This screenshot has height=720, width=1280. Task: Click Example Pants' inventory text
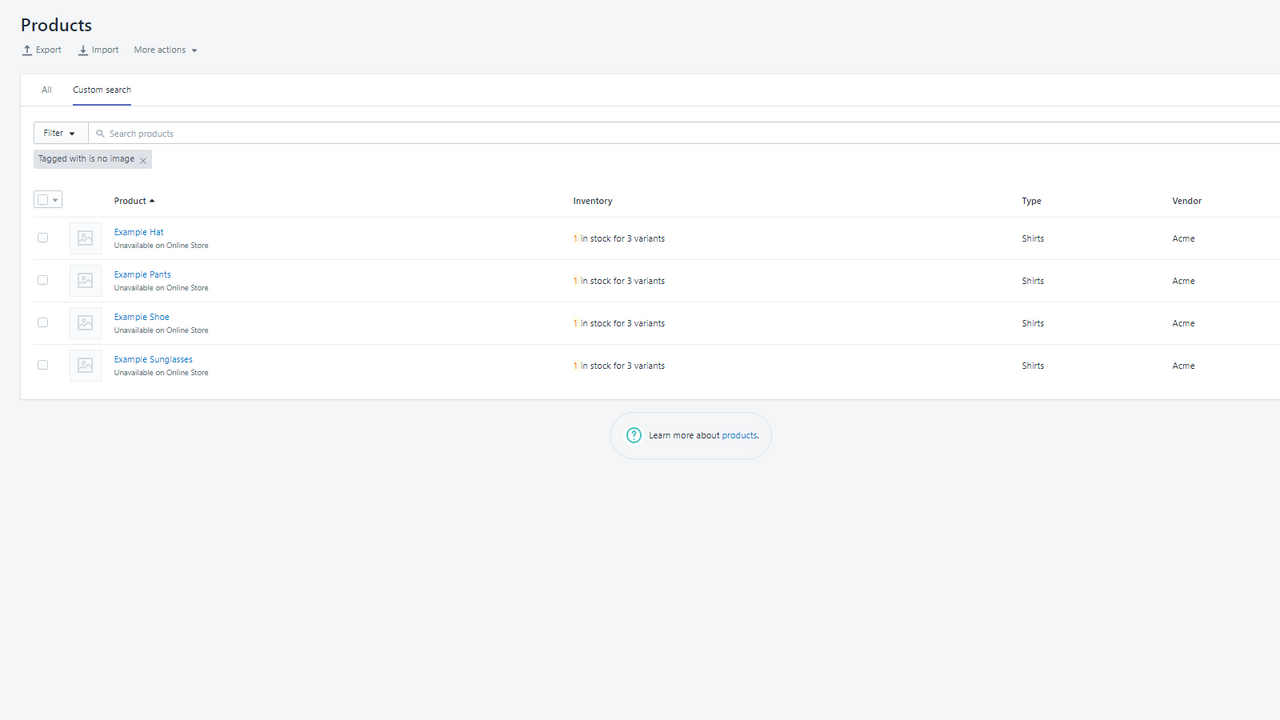(x=619, y=281)
